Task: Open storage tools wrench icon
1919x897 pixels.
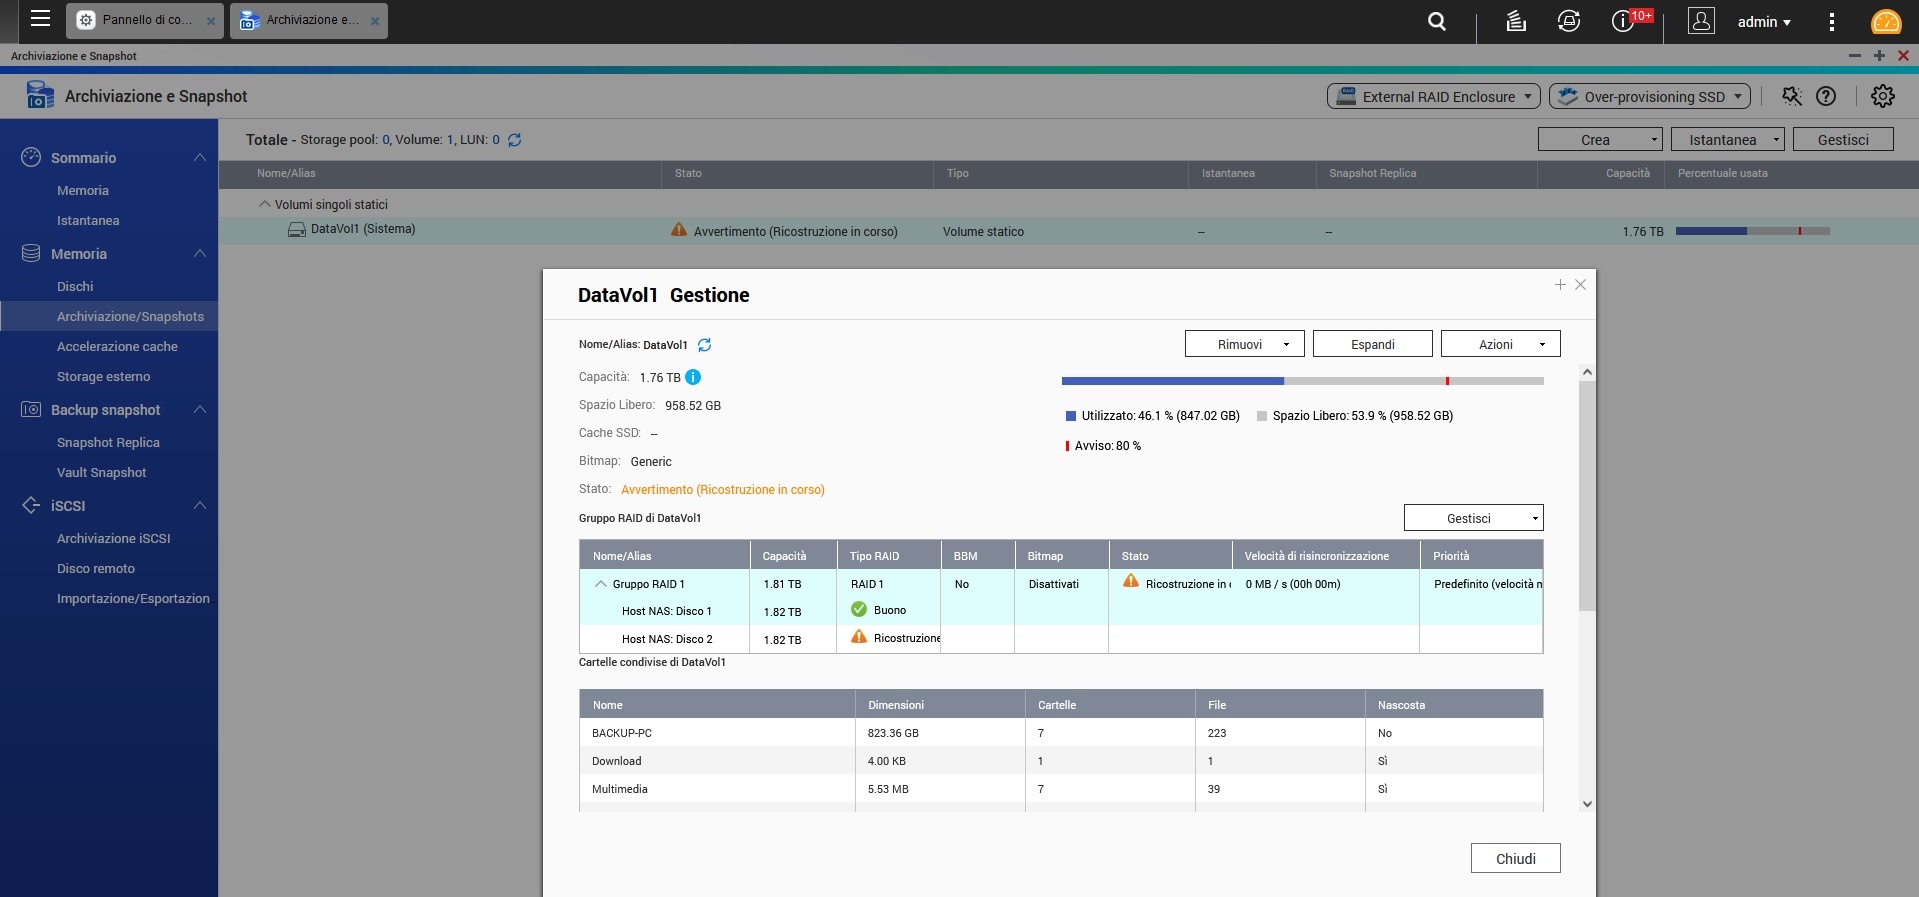Action: coord(1791,96)
